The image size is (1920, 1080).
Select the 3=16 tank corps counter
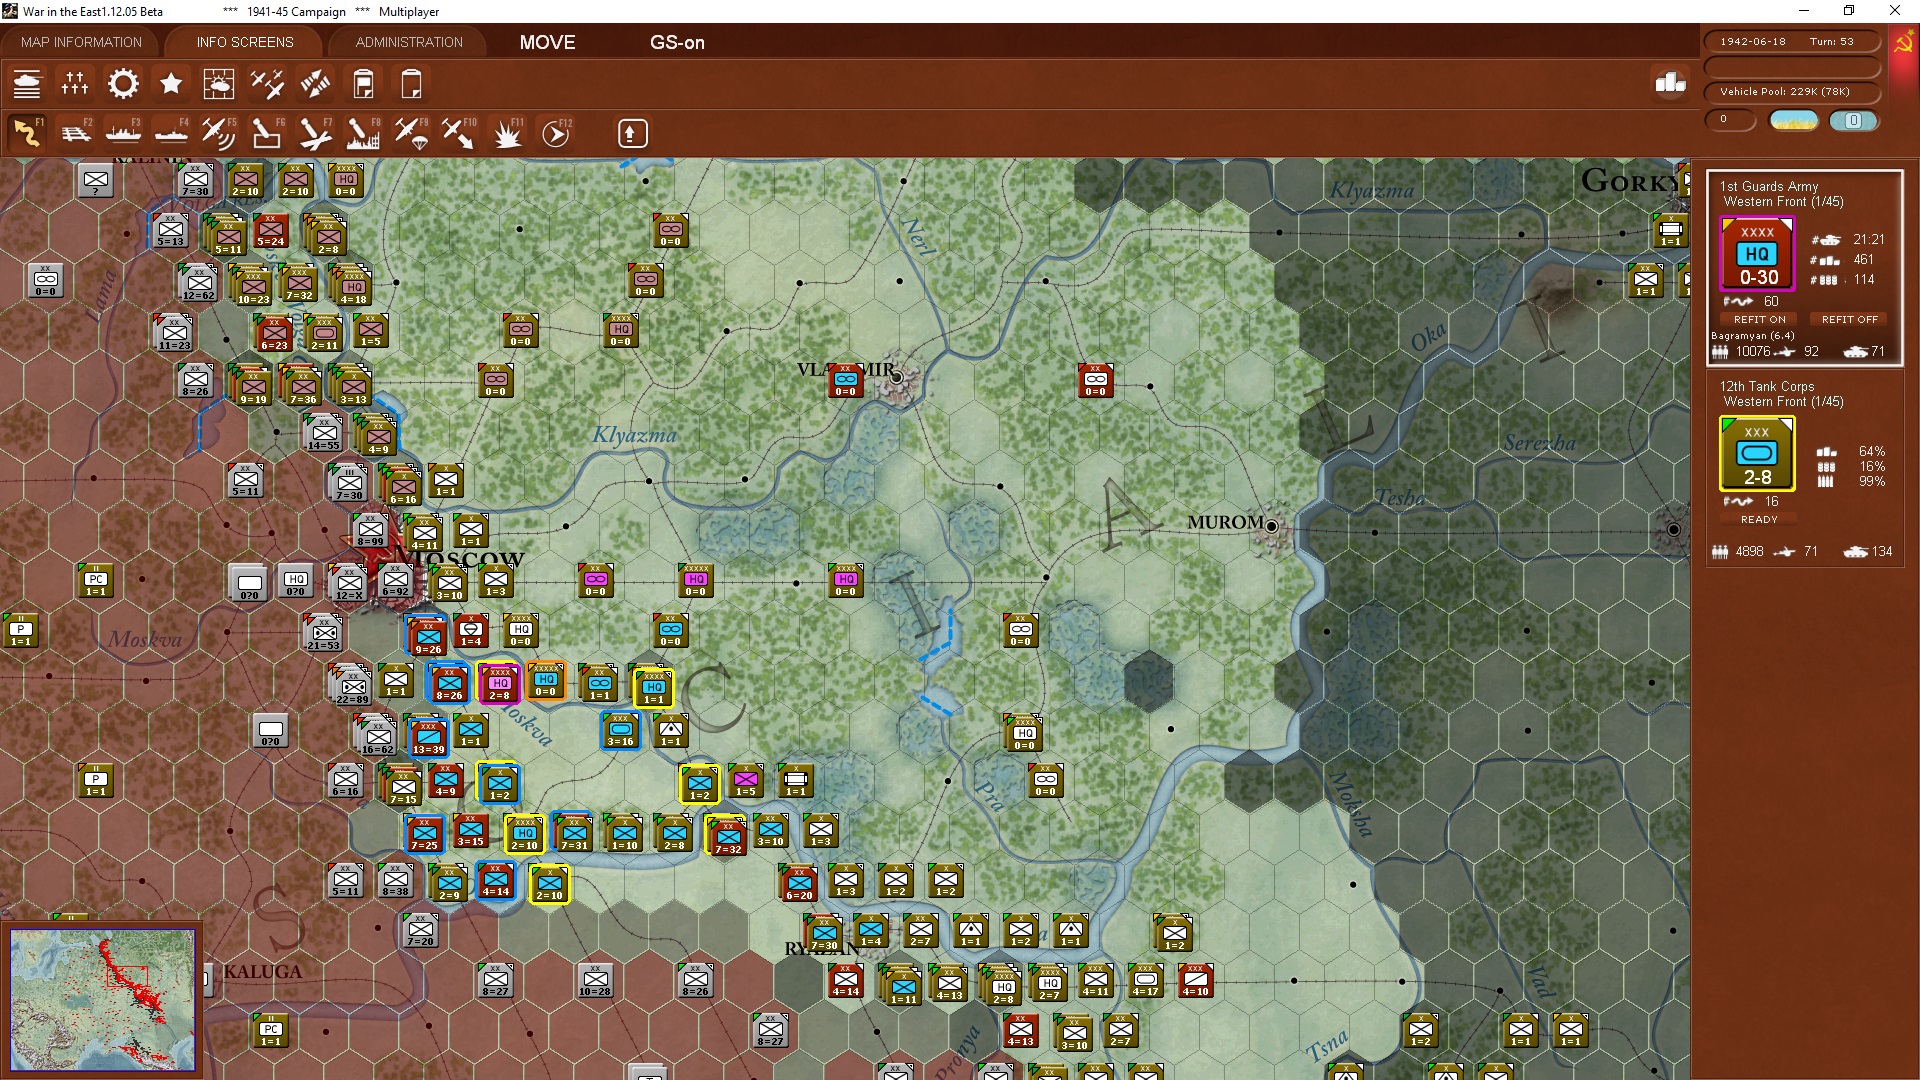coord(620,730)
